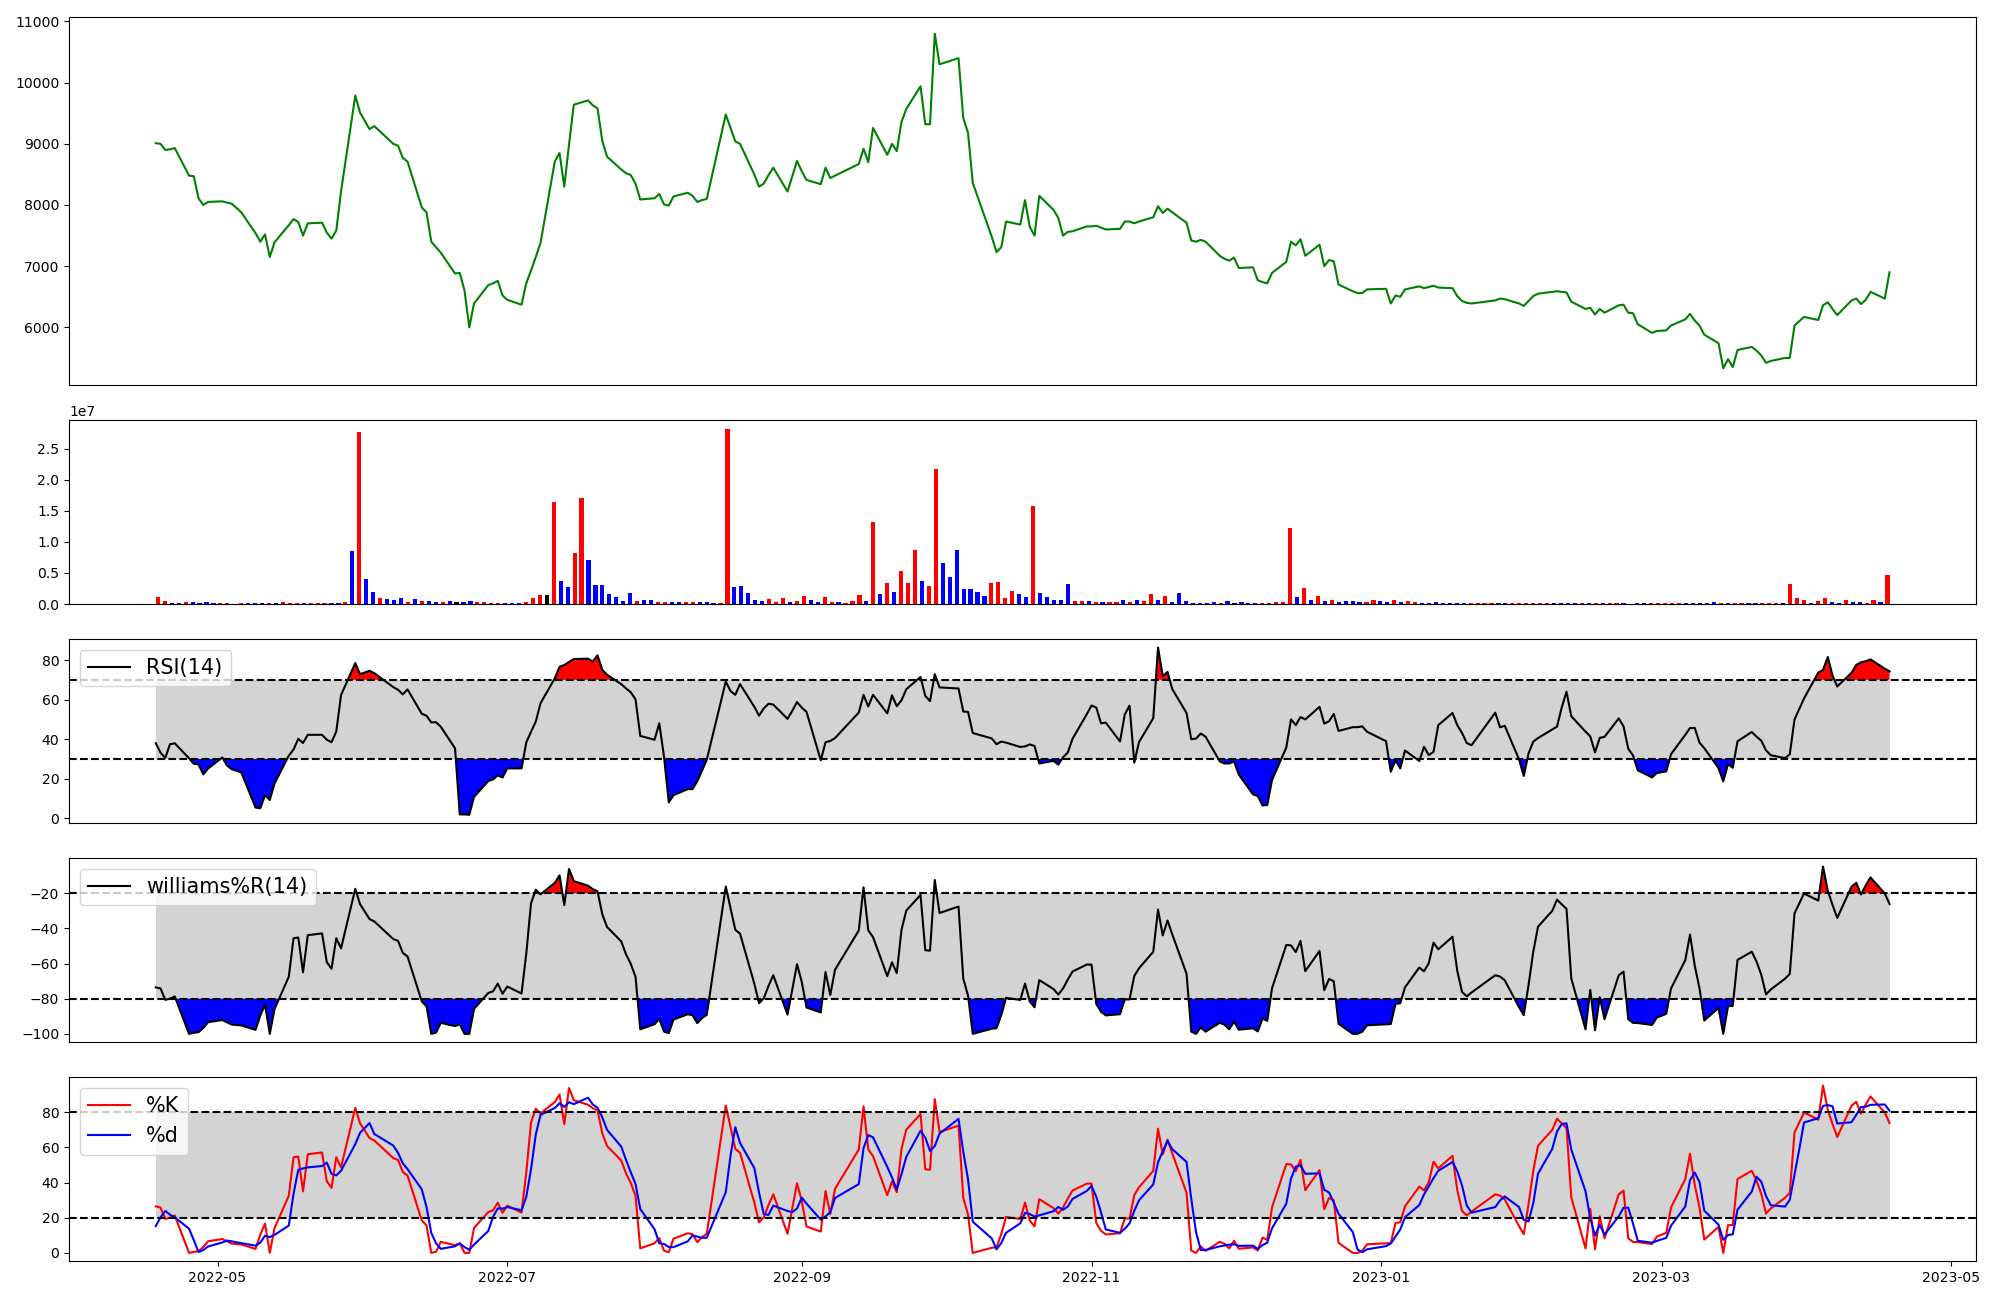Click the 2023-03 x-axis date label
The width and height of the screenshot is (2000, 1300).
(x=1661, y=1276)
